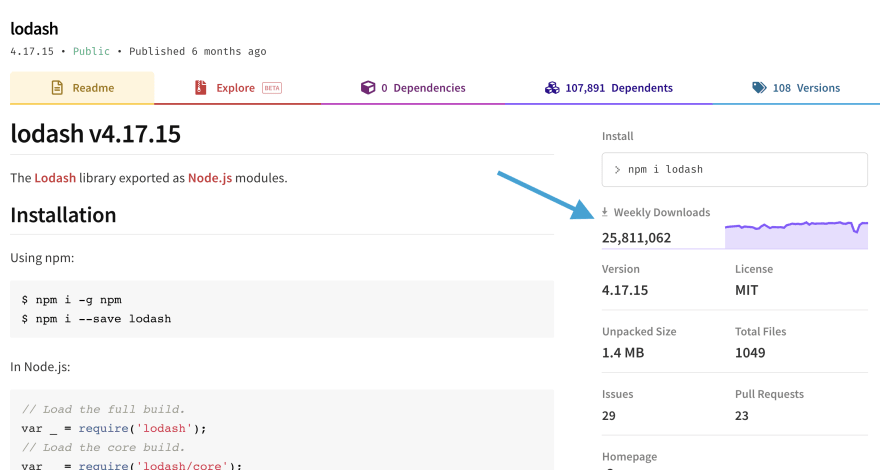
Task: Click the Load the full build comment
Action: click(x=103, y=409)
